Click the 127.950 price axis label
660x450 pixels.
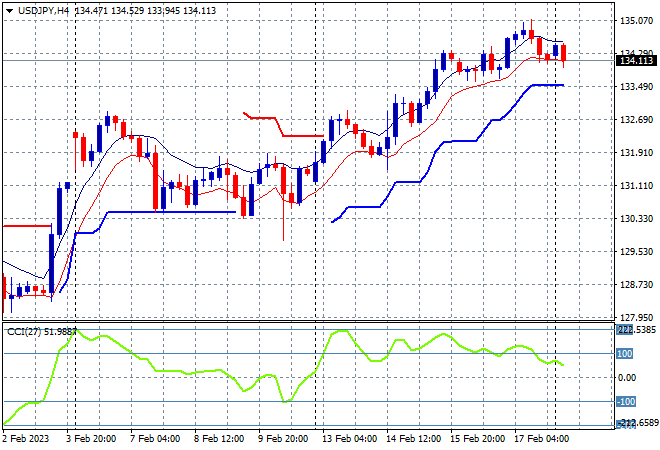point(636,318)
